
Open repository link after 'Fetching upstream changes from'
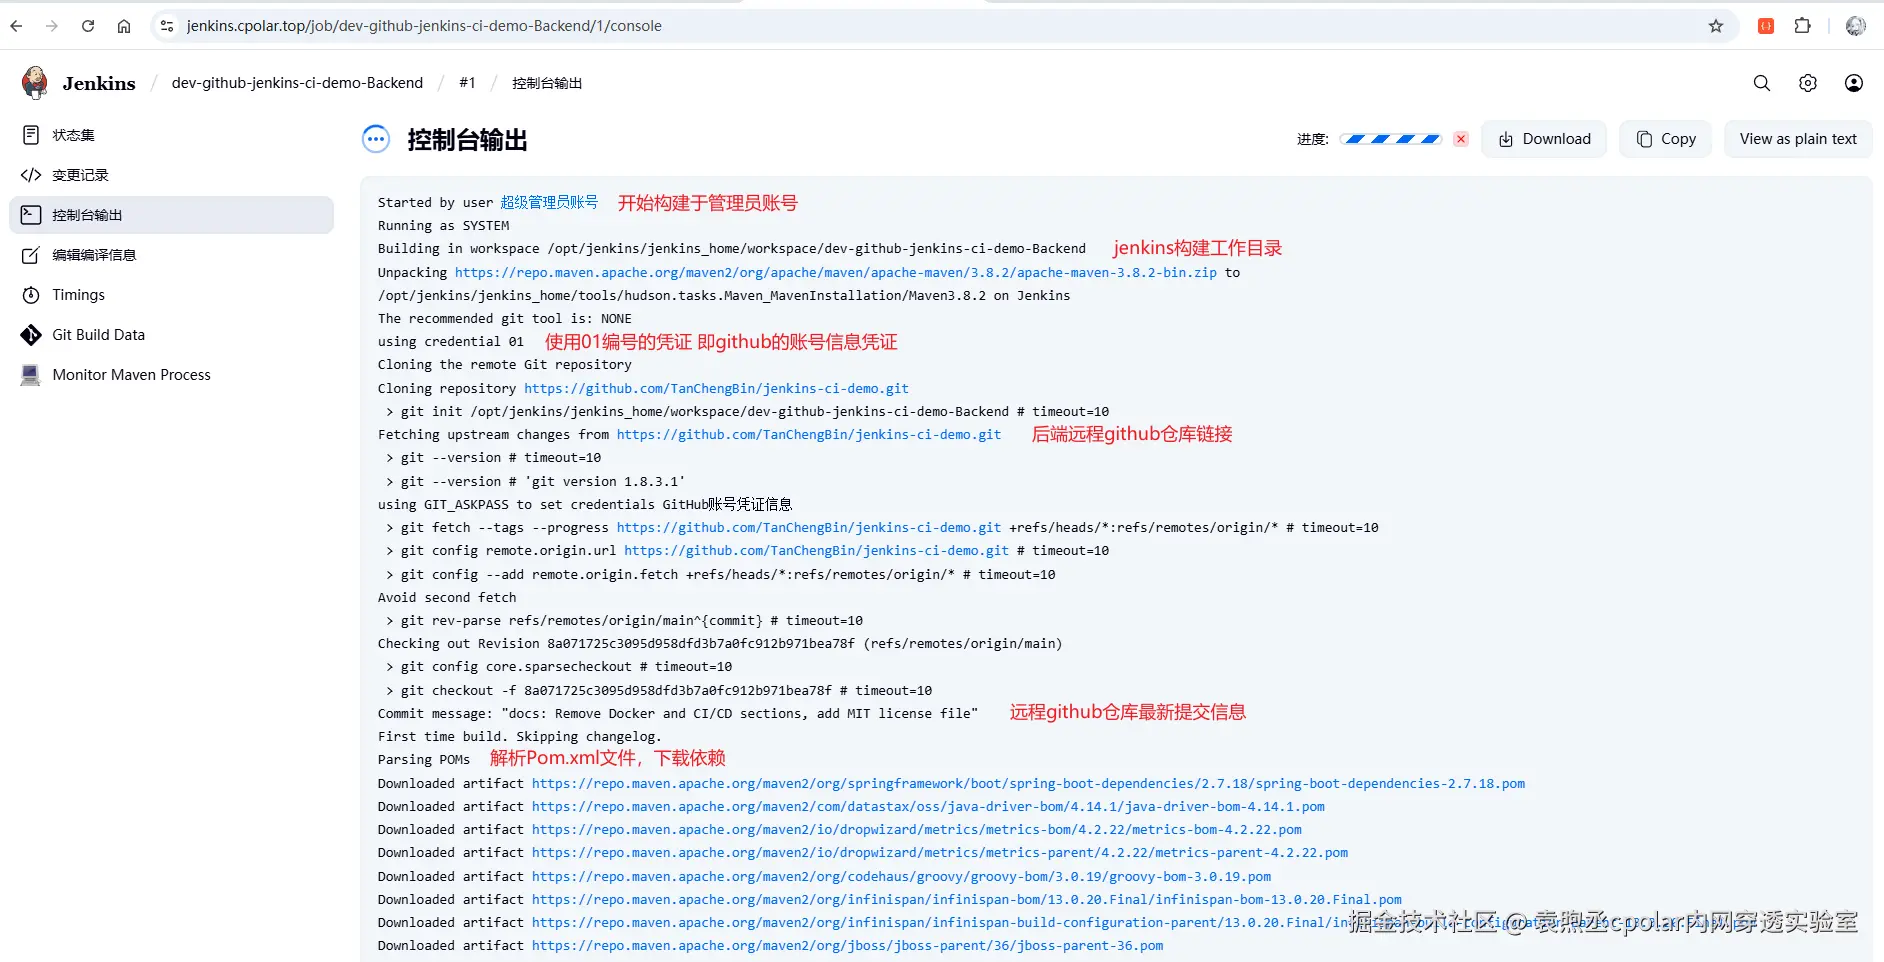(809, 434)
